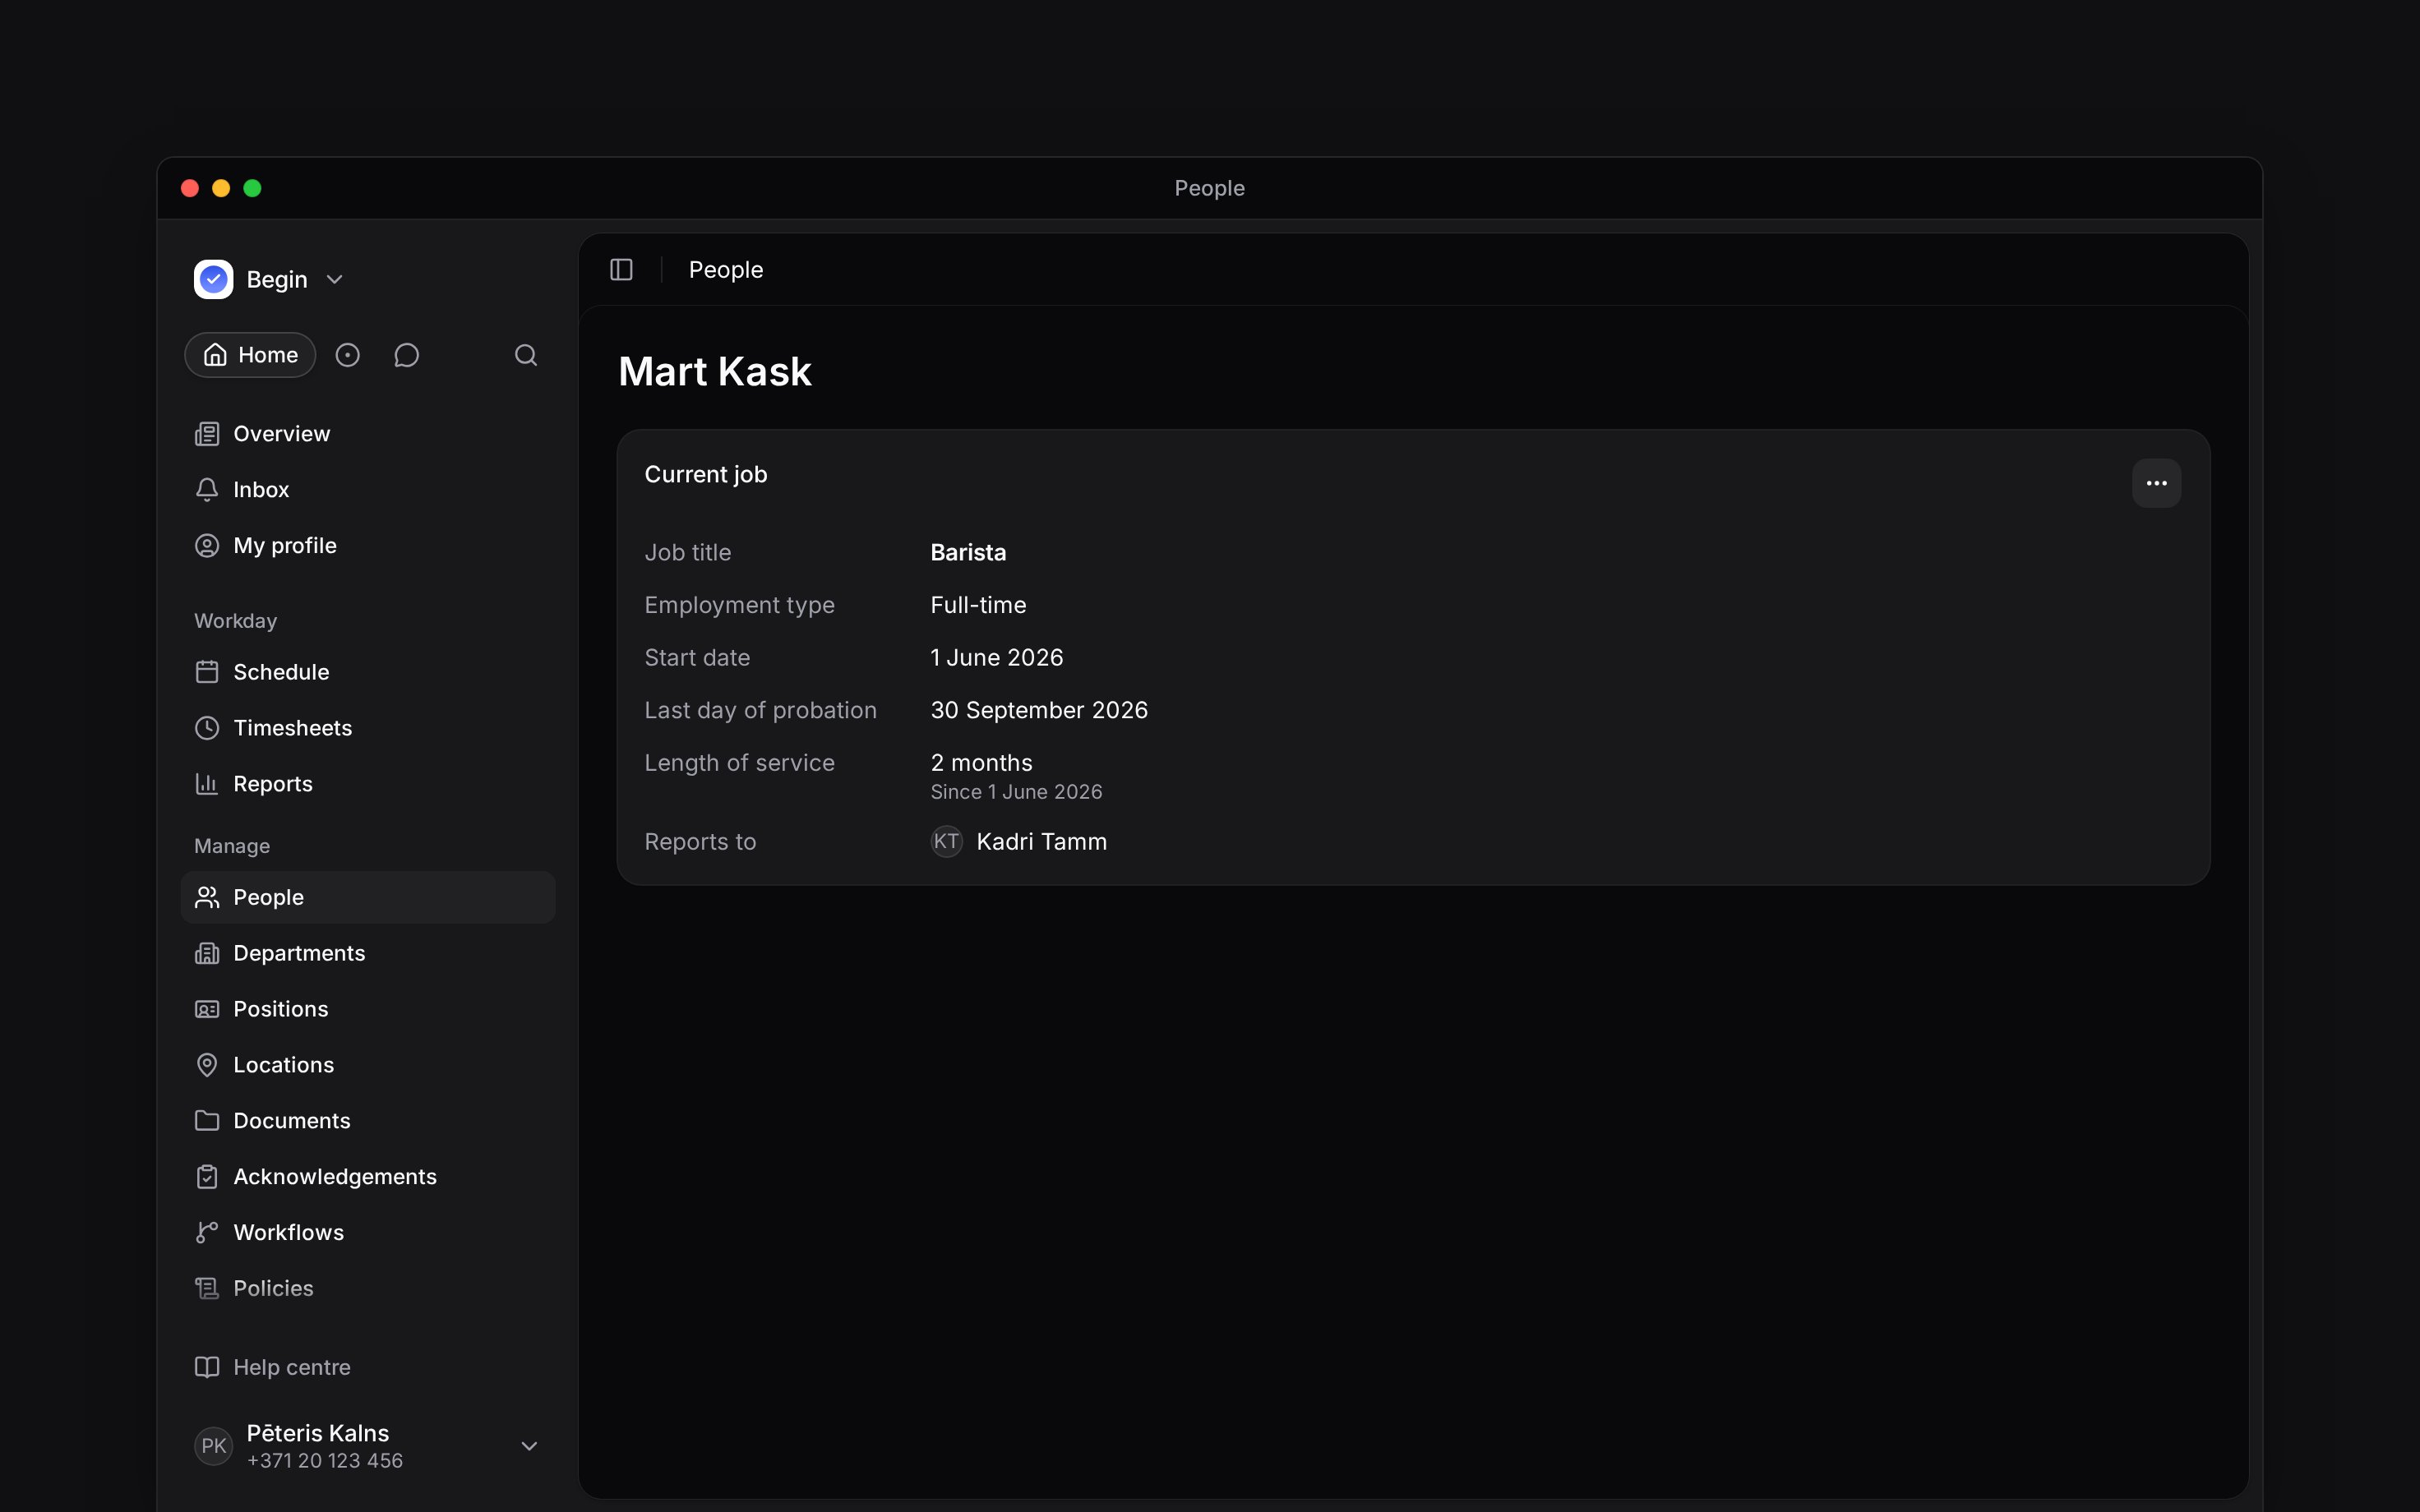Click the Full-time employment type value

pos(978,605)
